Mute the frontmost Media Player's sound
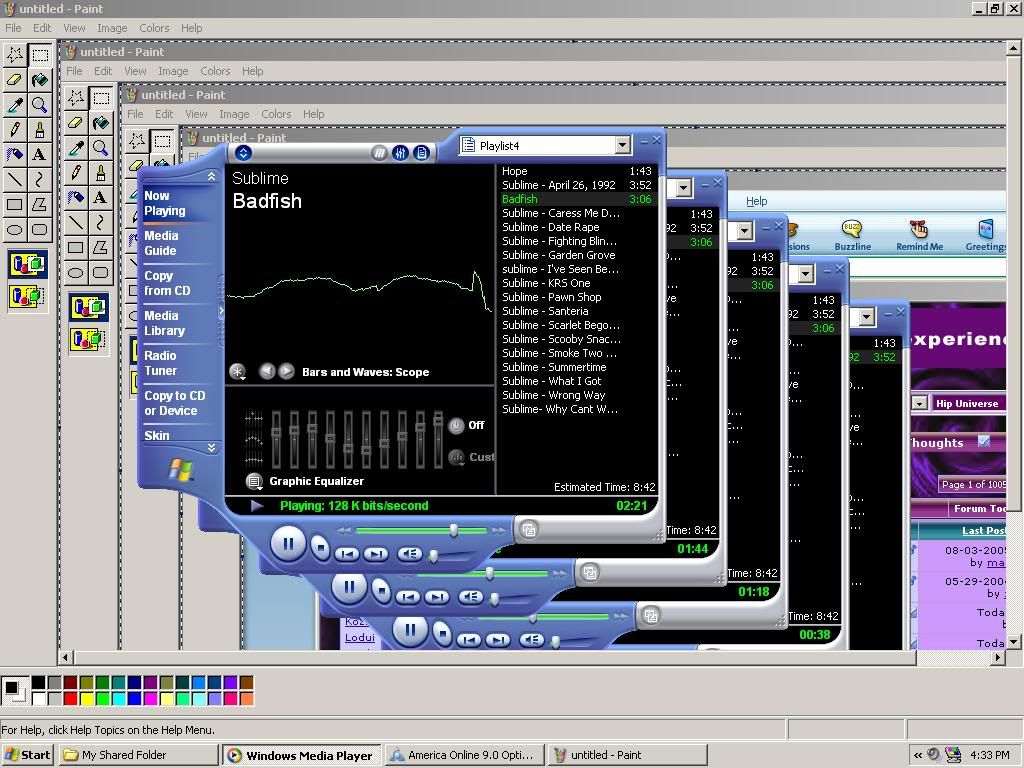Image resolution: width=1024 pixels, height=768 pixels. click(409, 553)
